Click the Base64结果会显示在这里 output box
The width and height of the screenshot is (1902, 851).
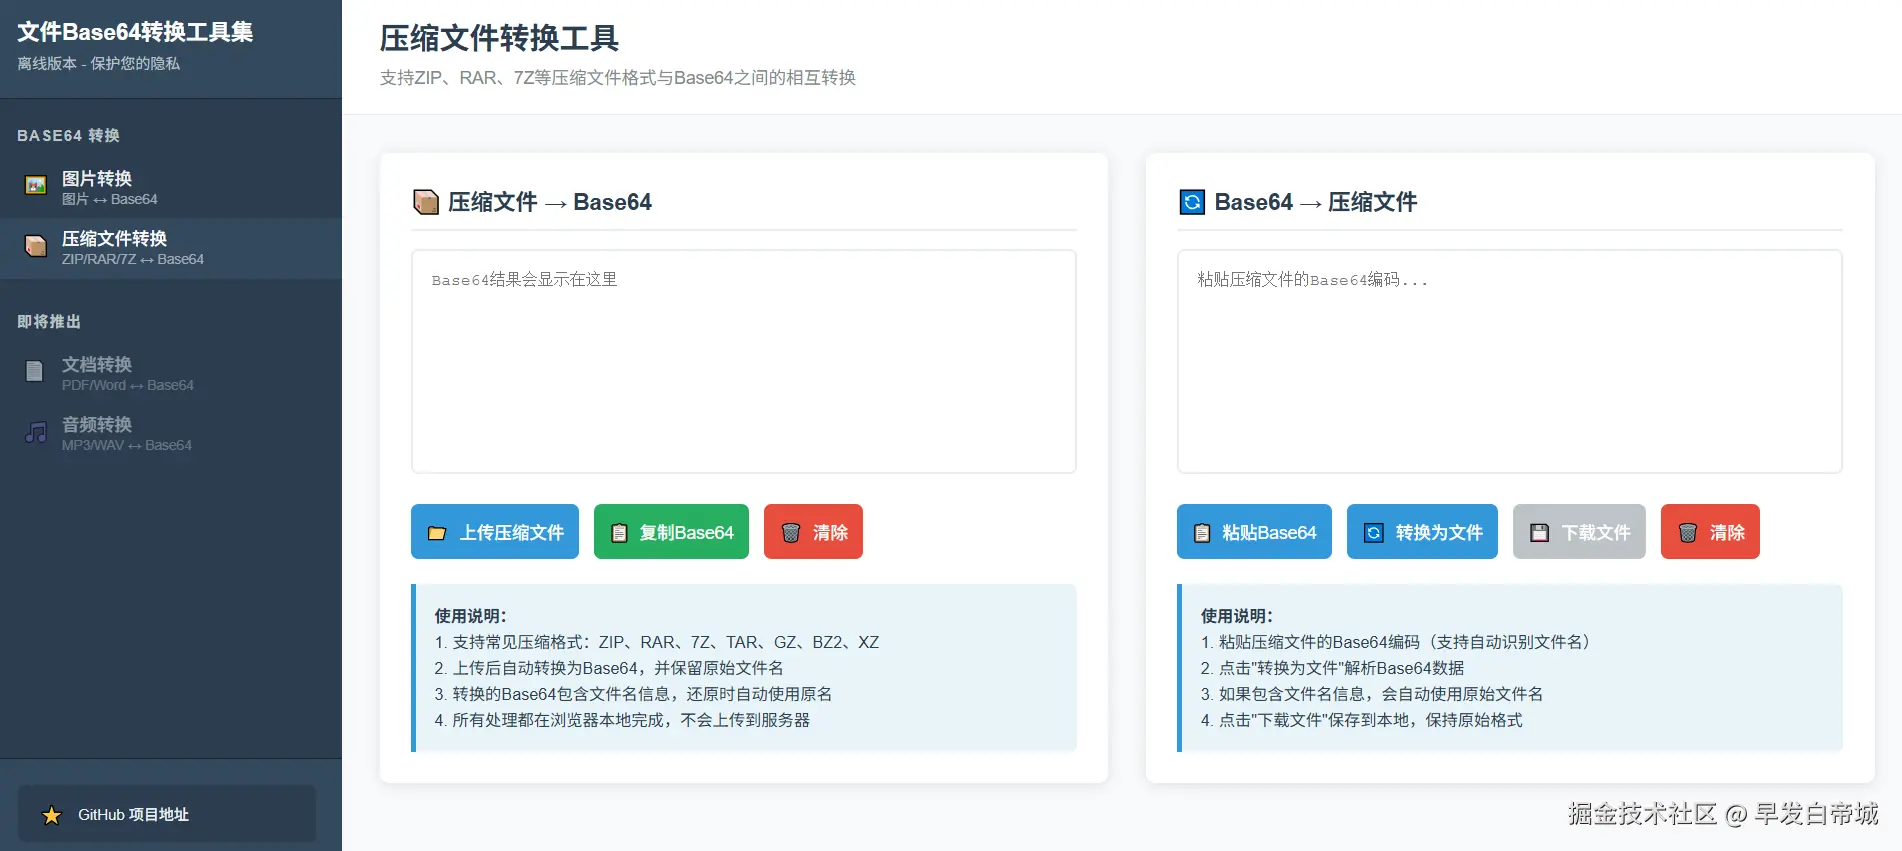click(x=743, y=361)
